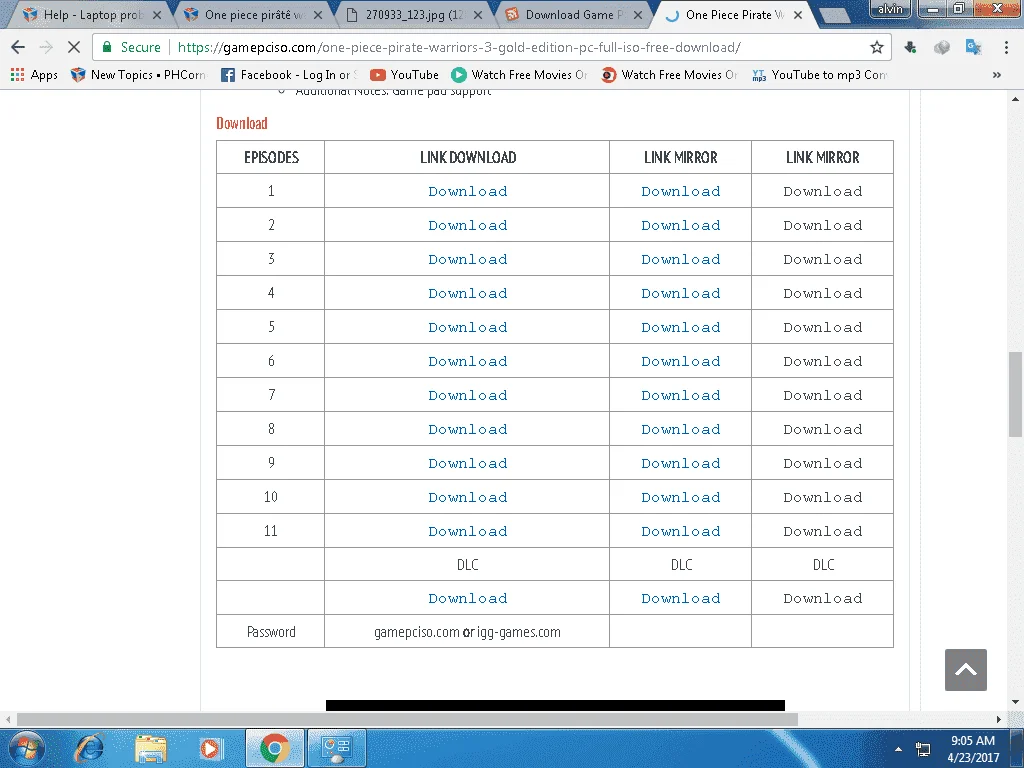Screen dimensions: 1024x768
Task: Click the DLC Link Download link
Action: coord(468,598)
